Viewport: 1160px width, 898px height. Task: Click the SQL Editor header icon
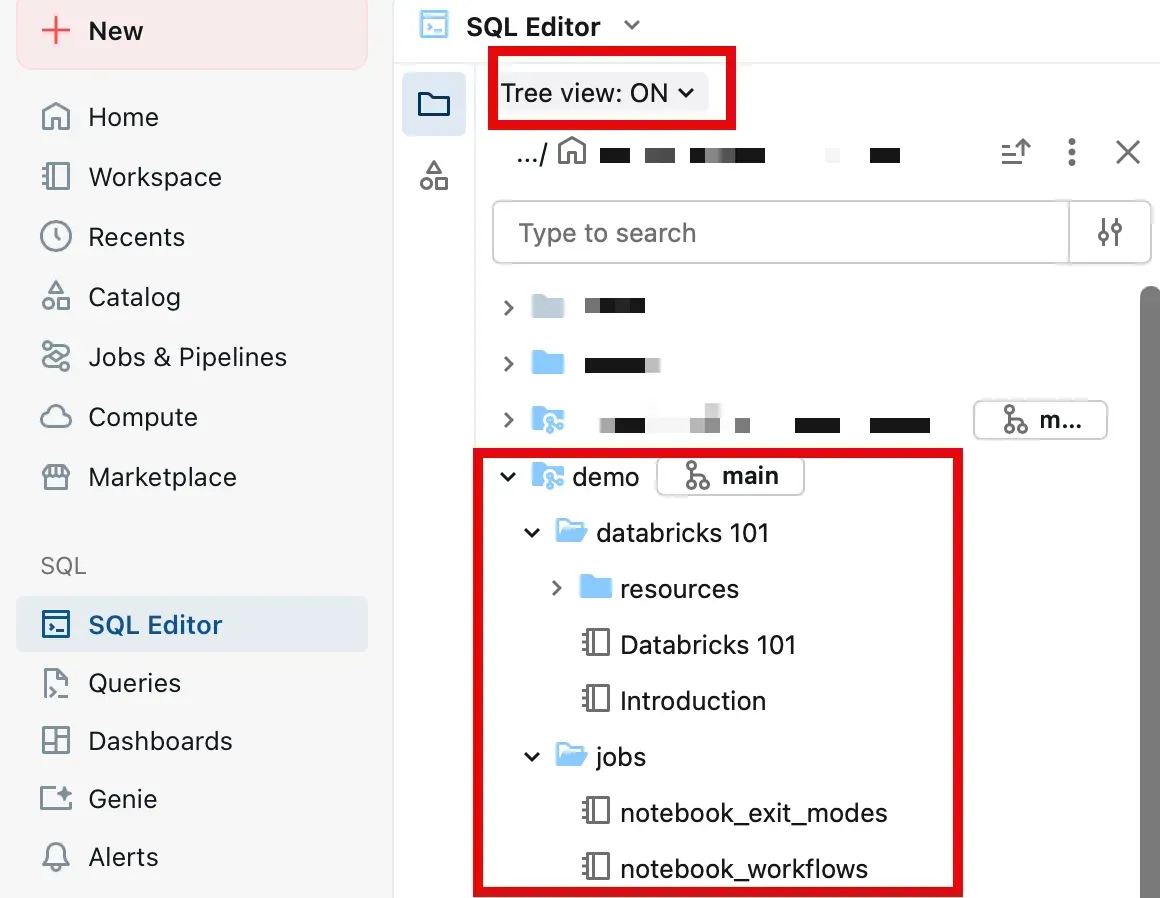pos(434,24)
